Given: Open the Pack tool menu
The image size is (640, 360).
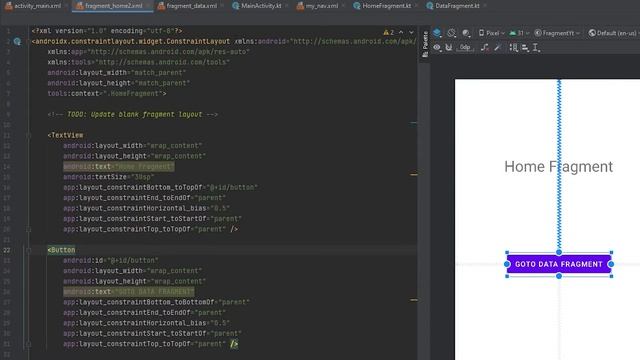Looking at the screenshot, I should tap(513, 48).
